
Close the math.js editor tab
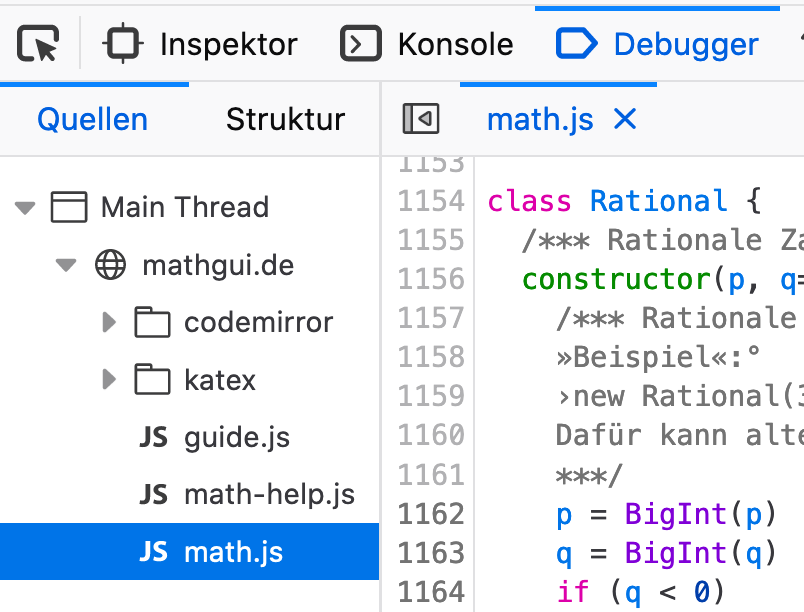coord(625,120)
